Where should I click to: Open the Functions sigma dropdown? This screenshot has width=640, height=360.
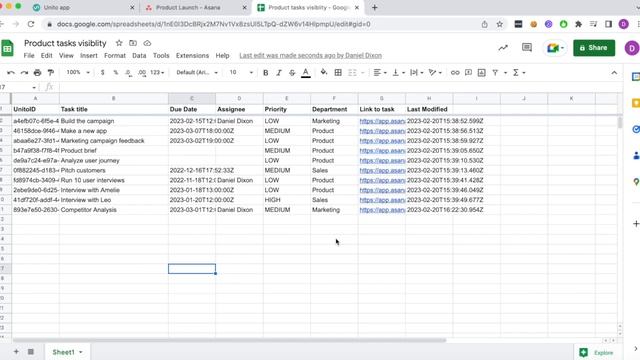coord(519,73)
